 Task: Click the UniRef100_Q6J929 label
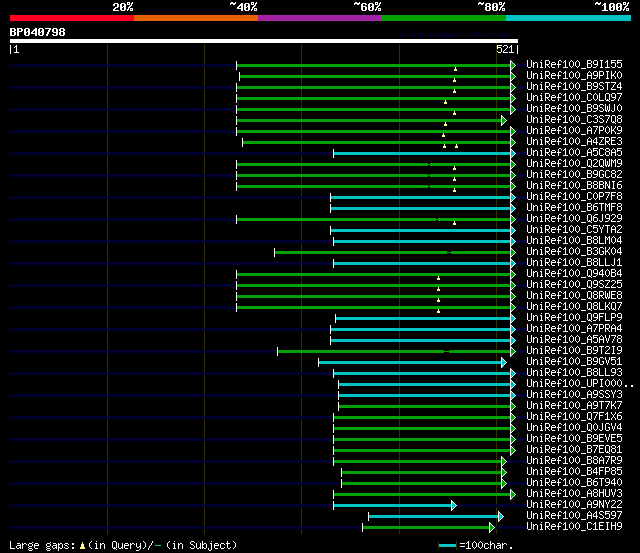pyautogui.click(x=574, y=219)
